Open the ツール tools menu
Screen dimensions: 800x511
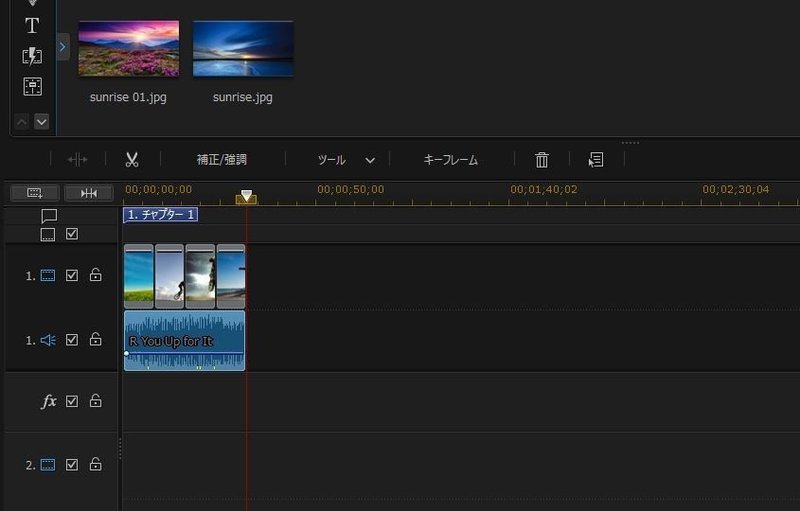(332, 160)
